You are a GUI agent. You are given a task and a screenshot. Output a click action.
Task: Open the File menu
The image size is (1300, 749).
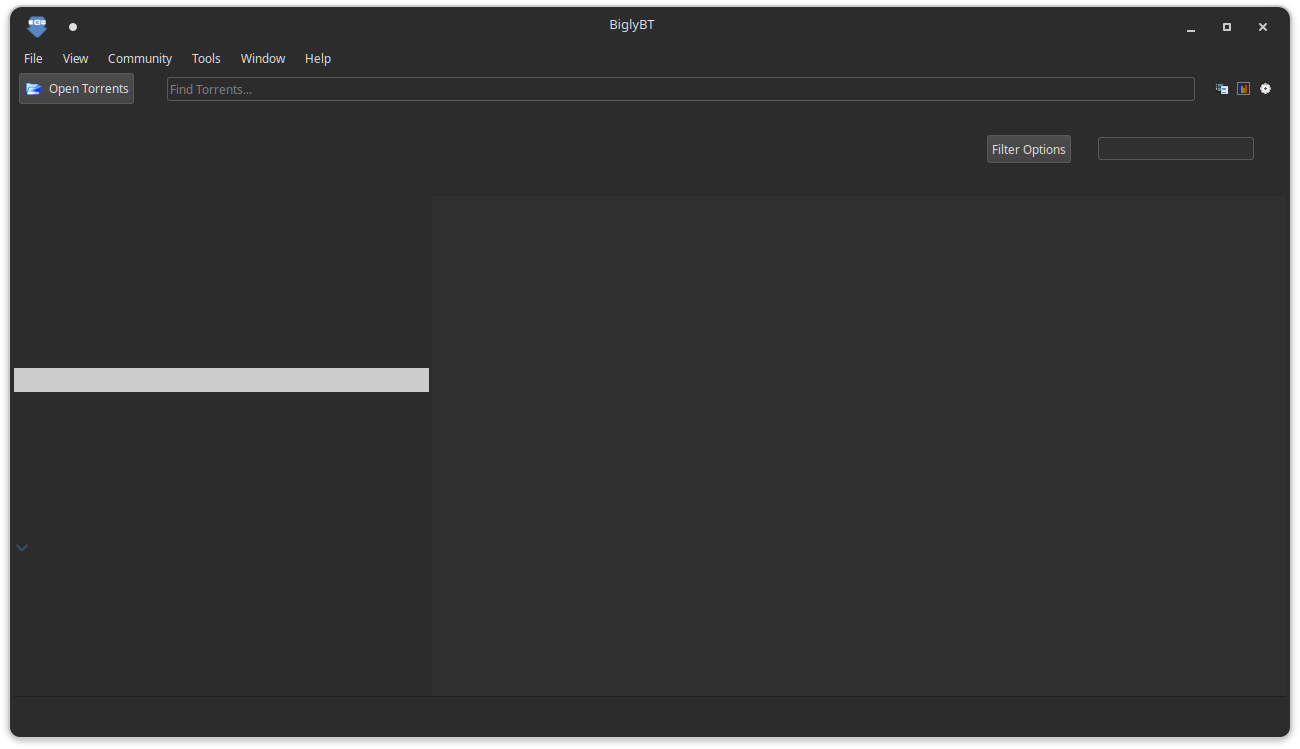coord(33,58)
